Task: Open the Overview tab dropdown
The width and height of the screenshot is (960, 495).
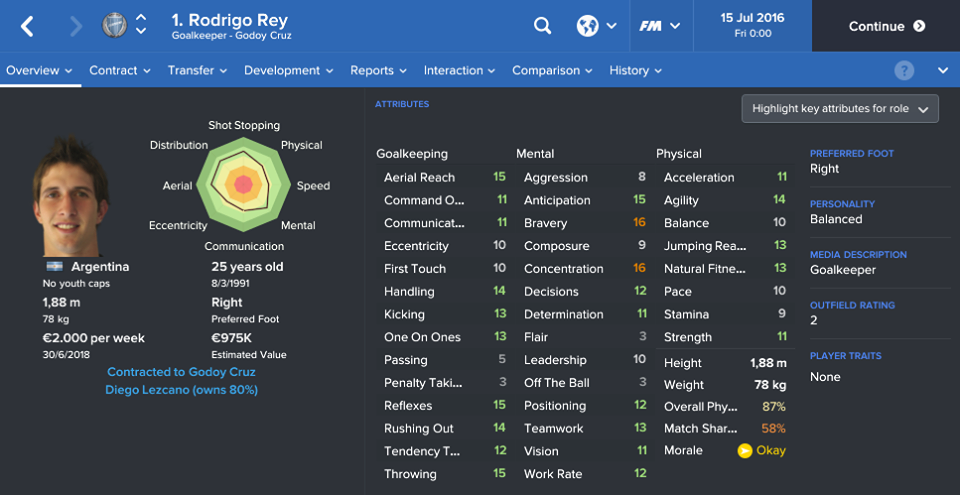Action: 40,70
